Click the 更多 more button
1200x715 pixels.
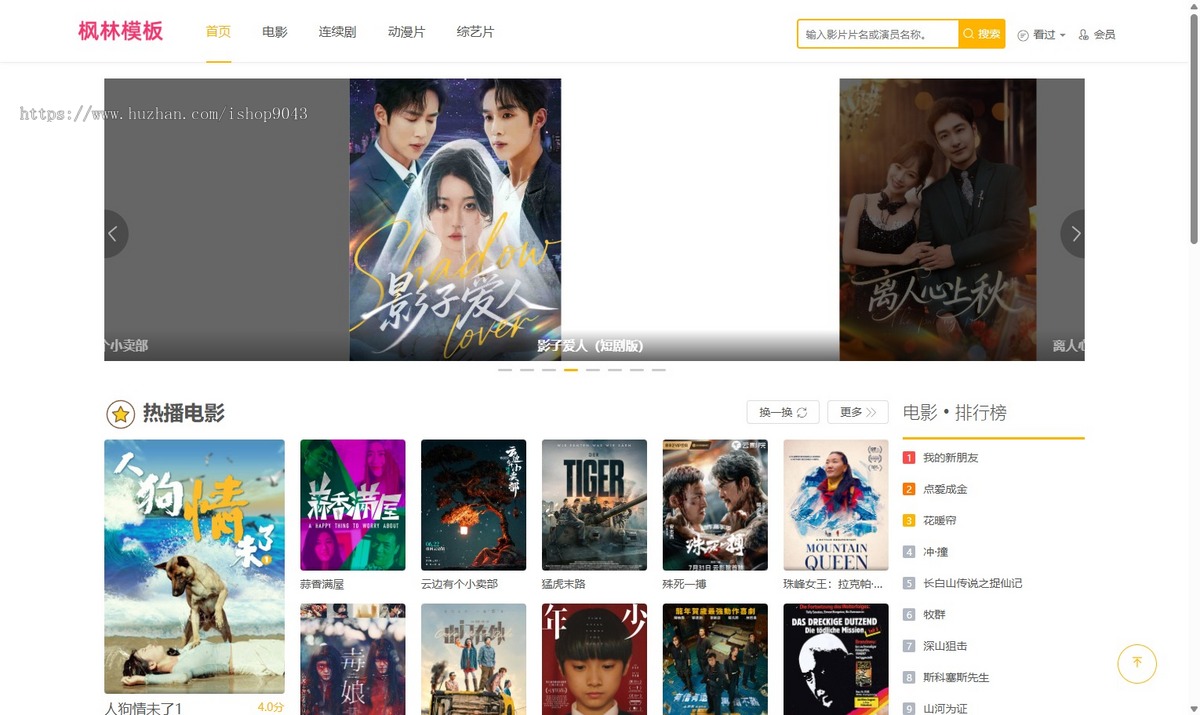coord(858,412)
